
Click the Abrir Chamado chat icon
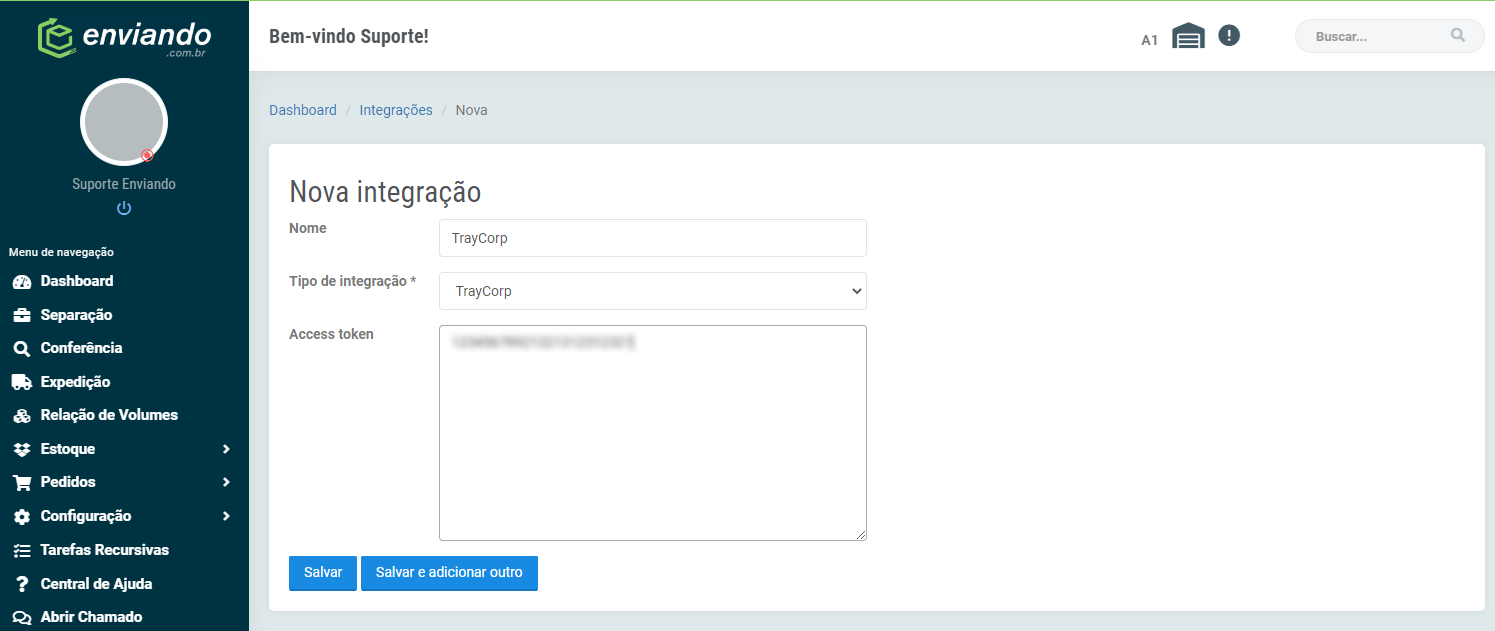tap(22, 617)
